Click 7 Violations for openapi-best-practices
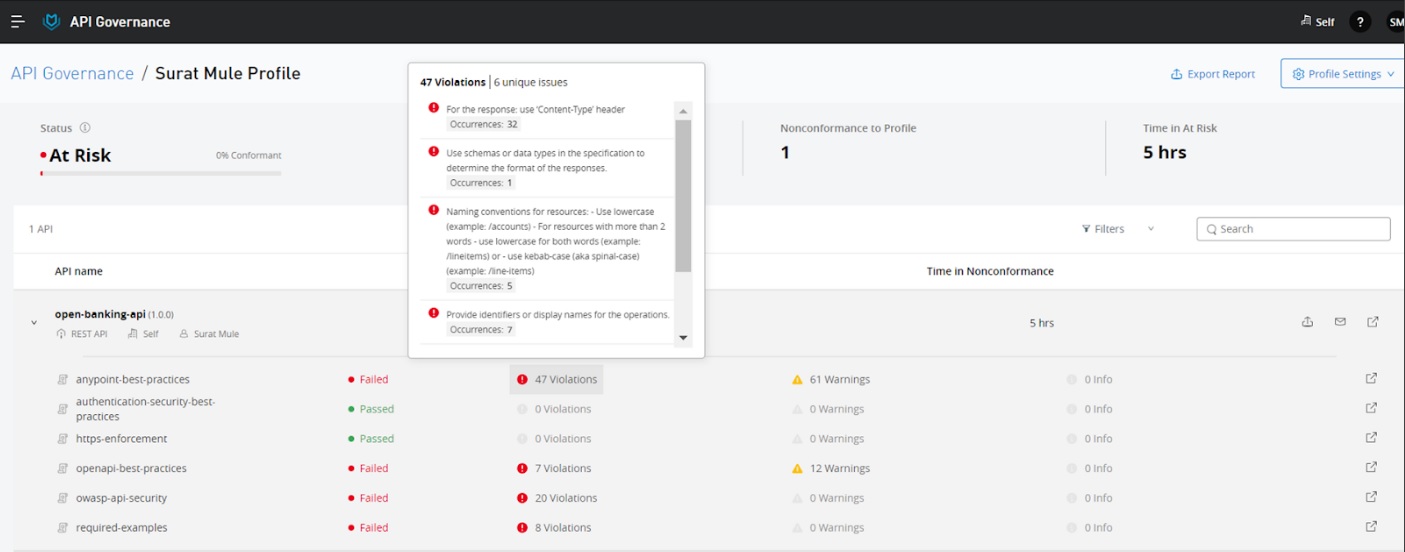The width and height of the screenshot is (1405, 552). point(554,468)
